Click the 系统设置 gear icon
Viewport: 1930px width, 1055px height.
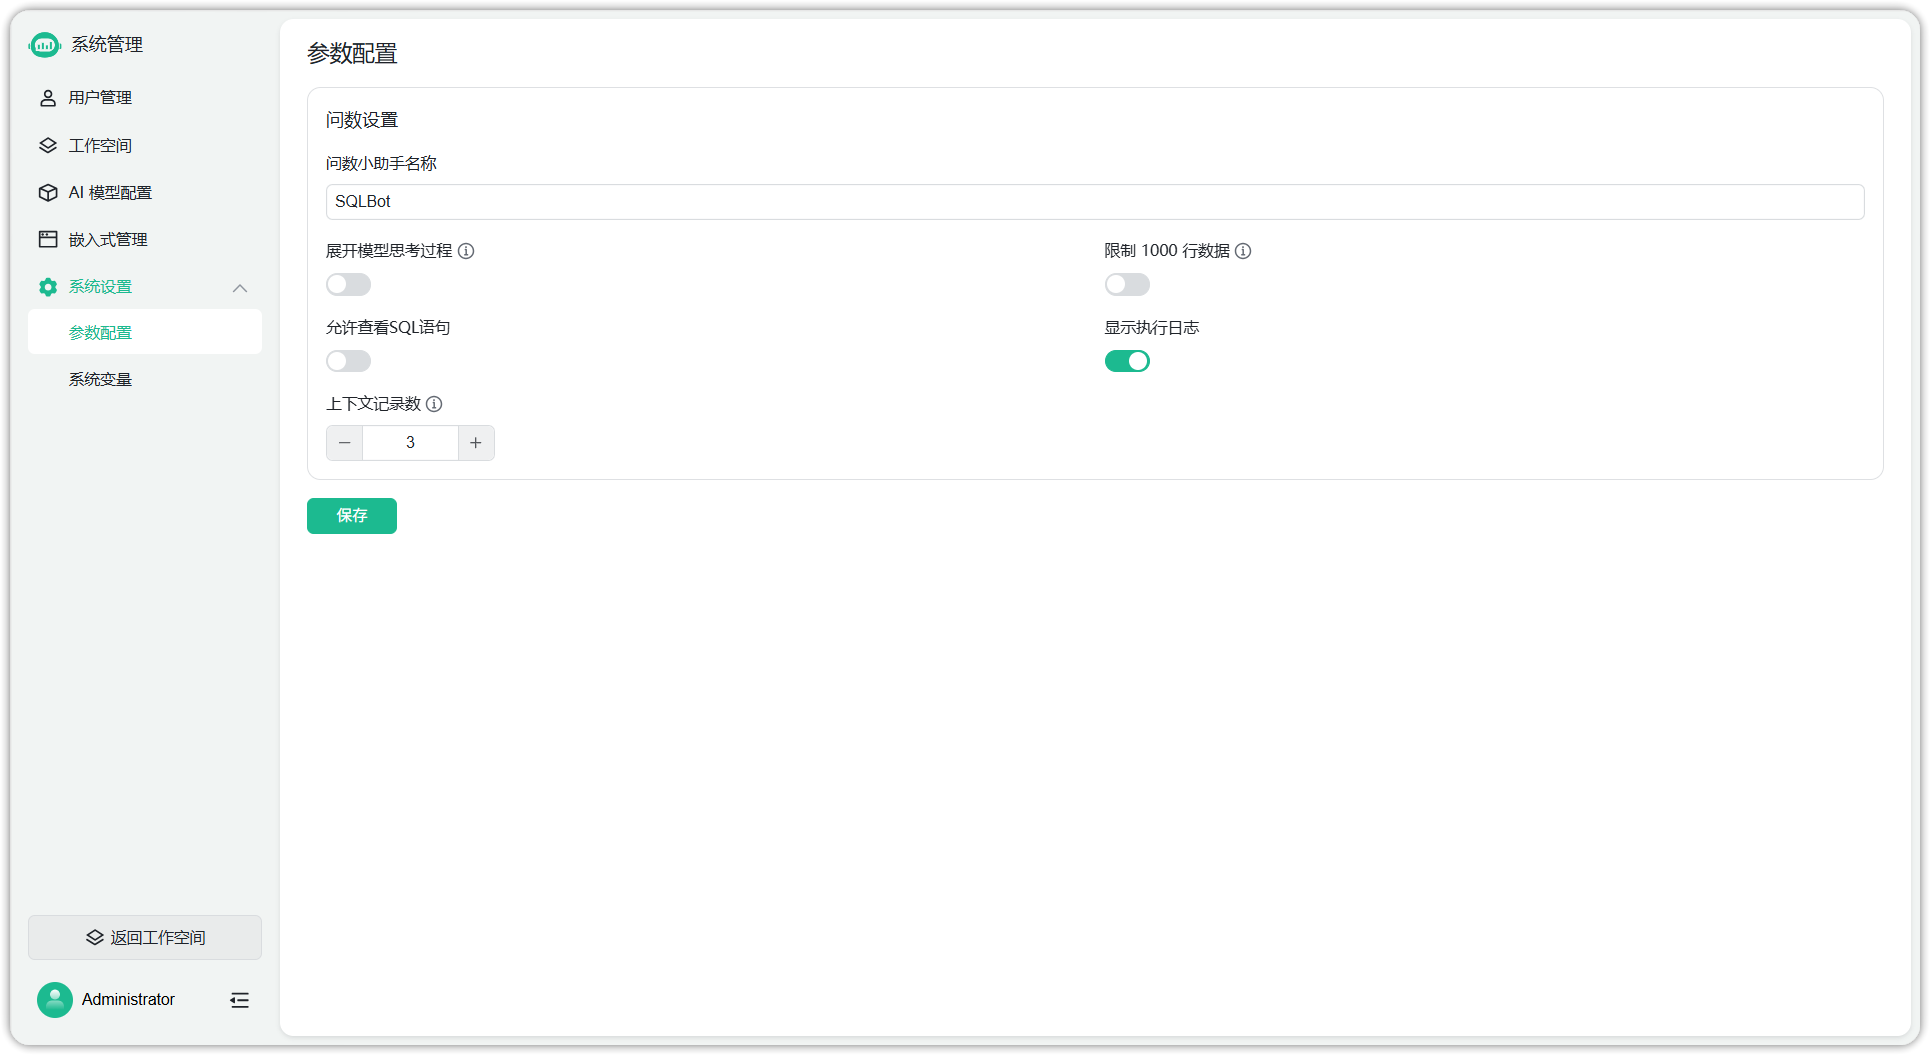pyautogui.click(x=48, y=287)
